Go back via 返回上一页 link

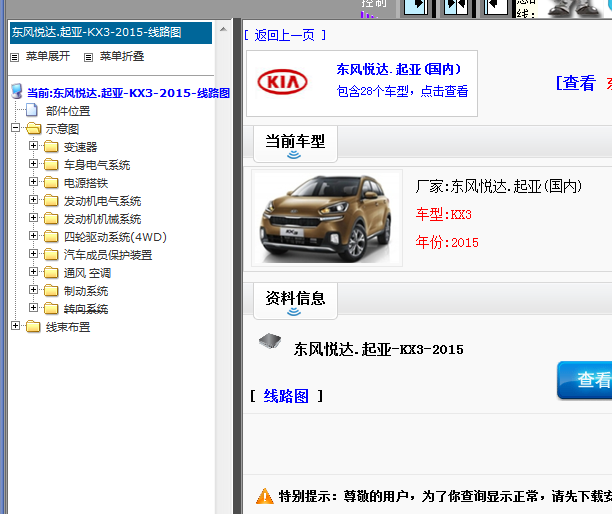click(285, 35)
